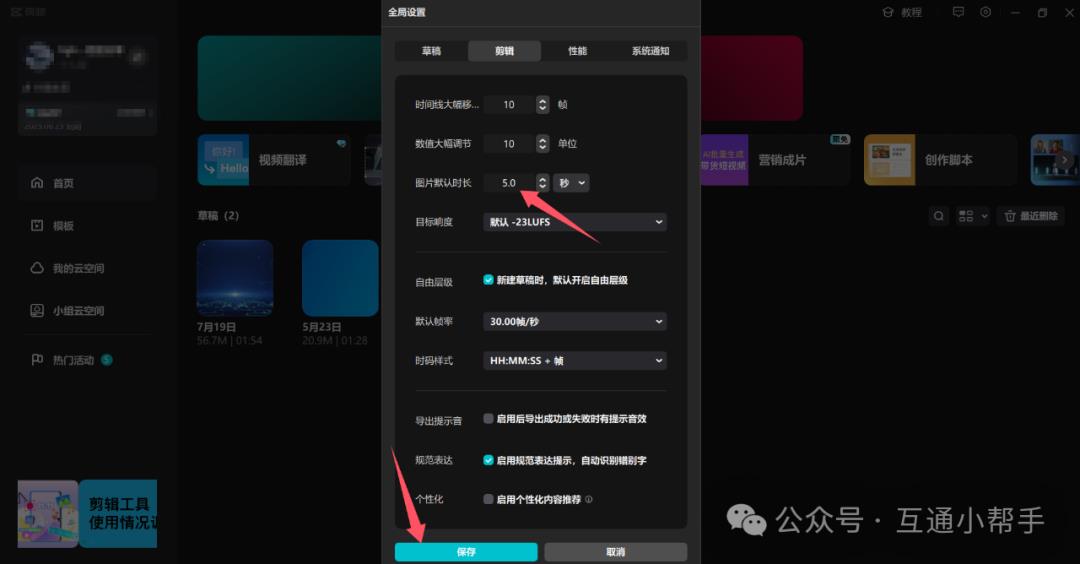Screen dimensions: 1080x564
Task: Toggle 新建草稿时,默认开启自由层级 checkbox
Action: point(488,280)
